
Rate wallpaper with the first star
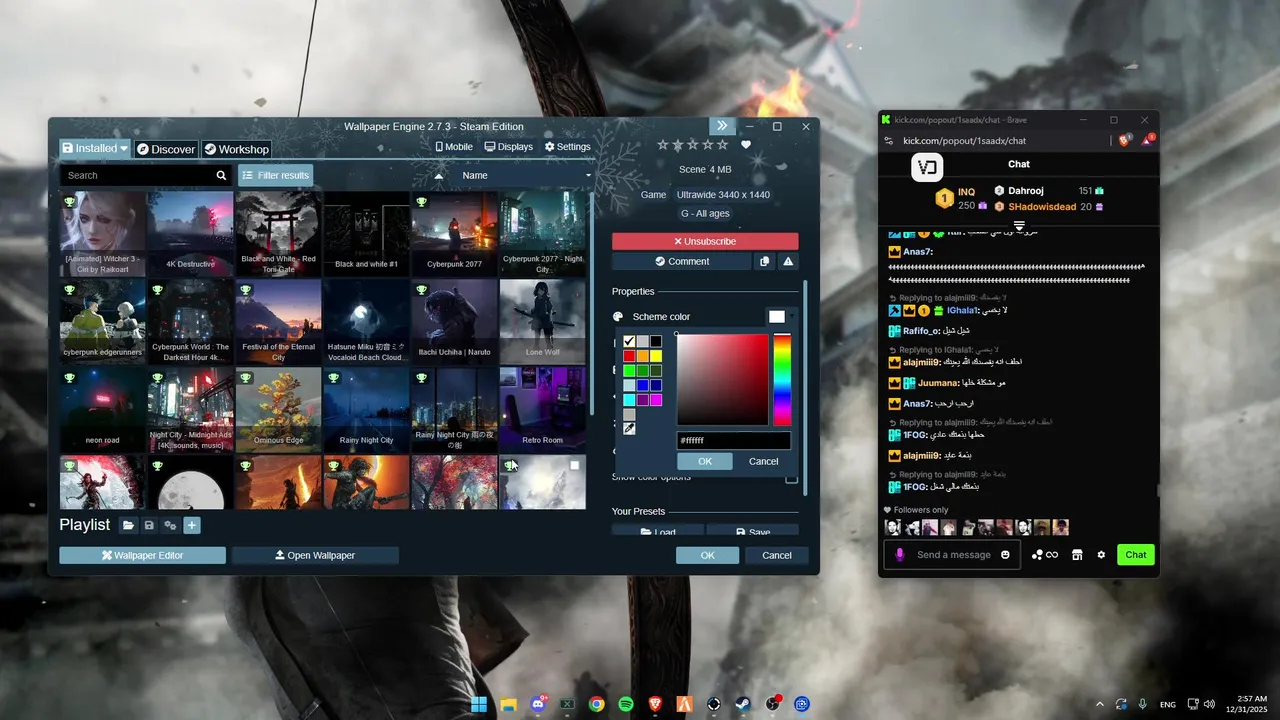[x=662, y=145]
